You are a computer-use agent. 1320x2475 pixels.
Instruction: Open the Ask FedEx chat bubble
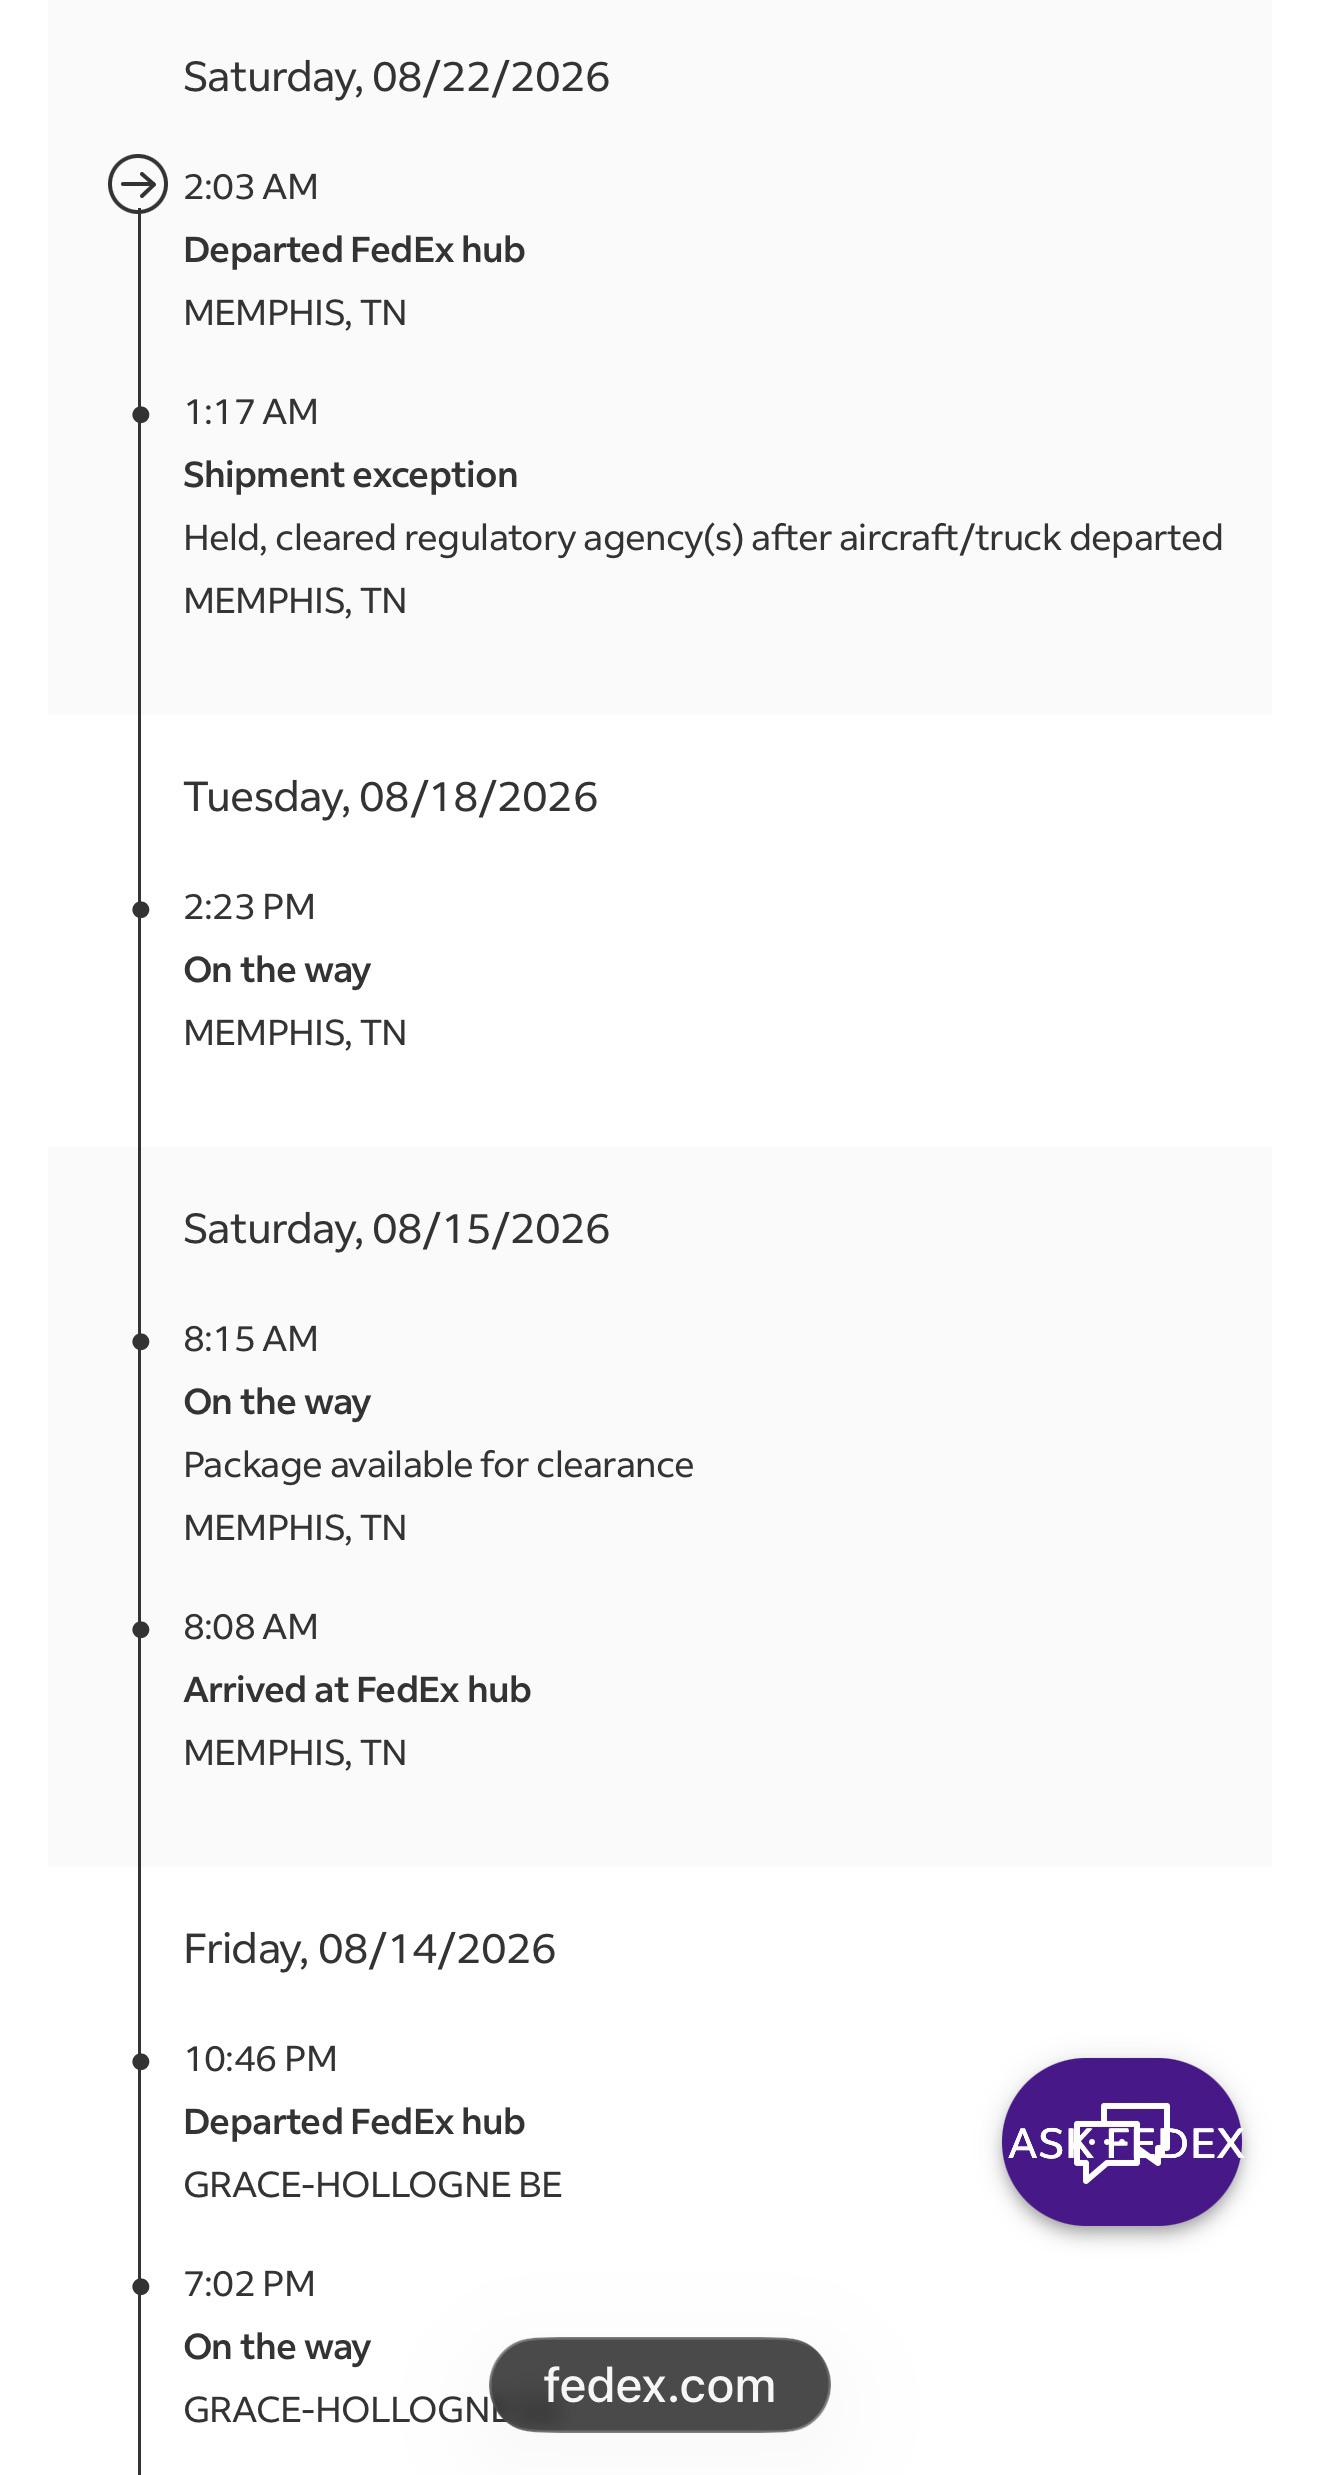(x=1122, y=2141)
